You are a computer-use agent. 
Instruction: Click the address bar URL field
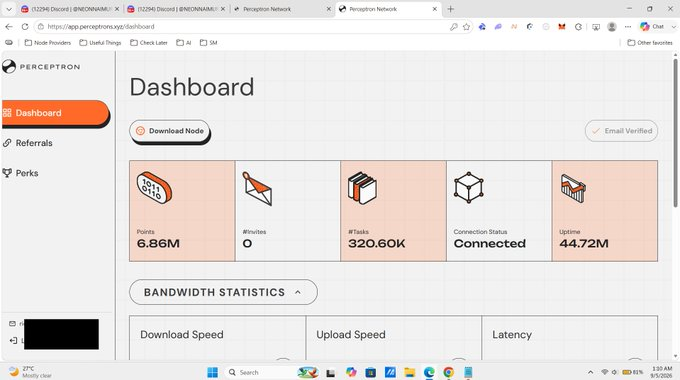pos(243,27)
